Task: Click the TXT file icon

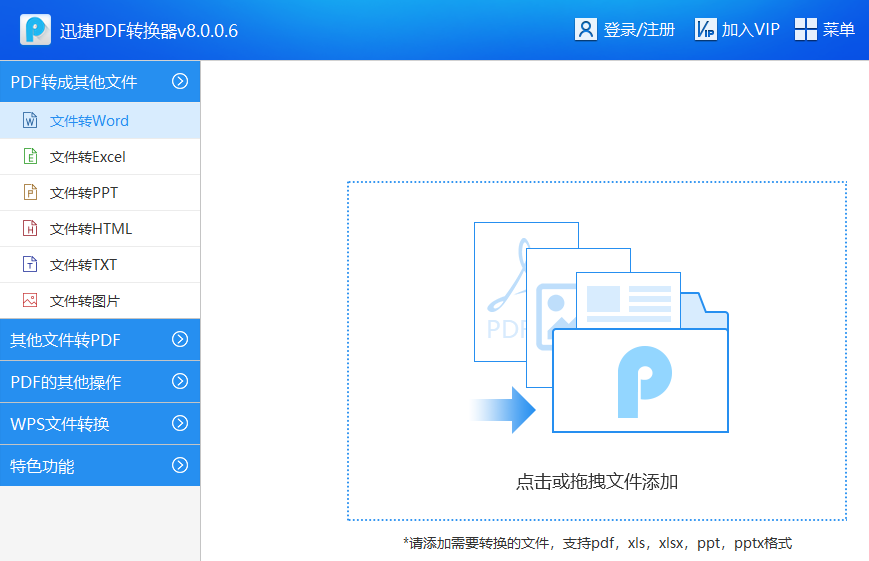Action: (x=30, y=264)
